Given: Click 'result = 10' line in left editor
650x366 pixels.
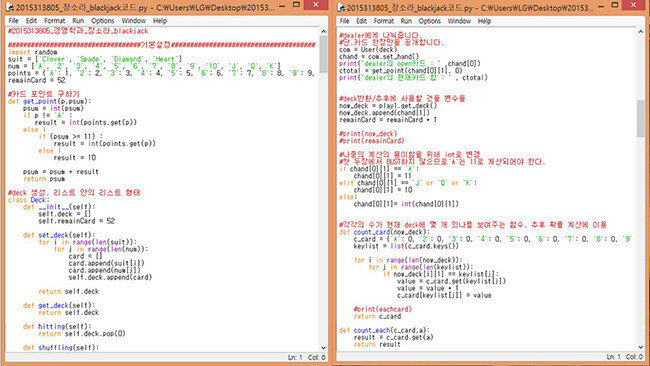Looking at the screenshot, I should click(x=75, y=158).
